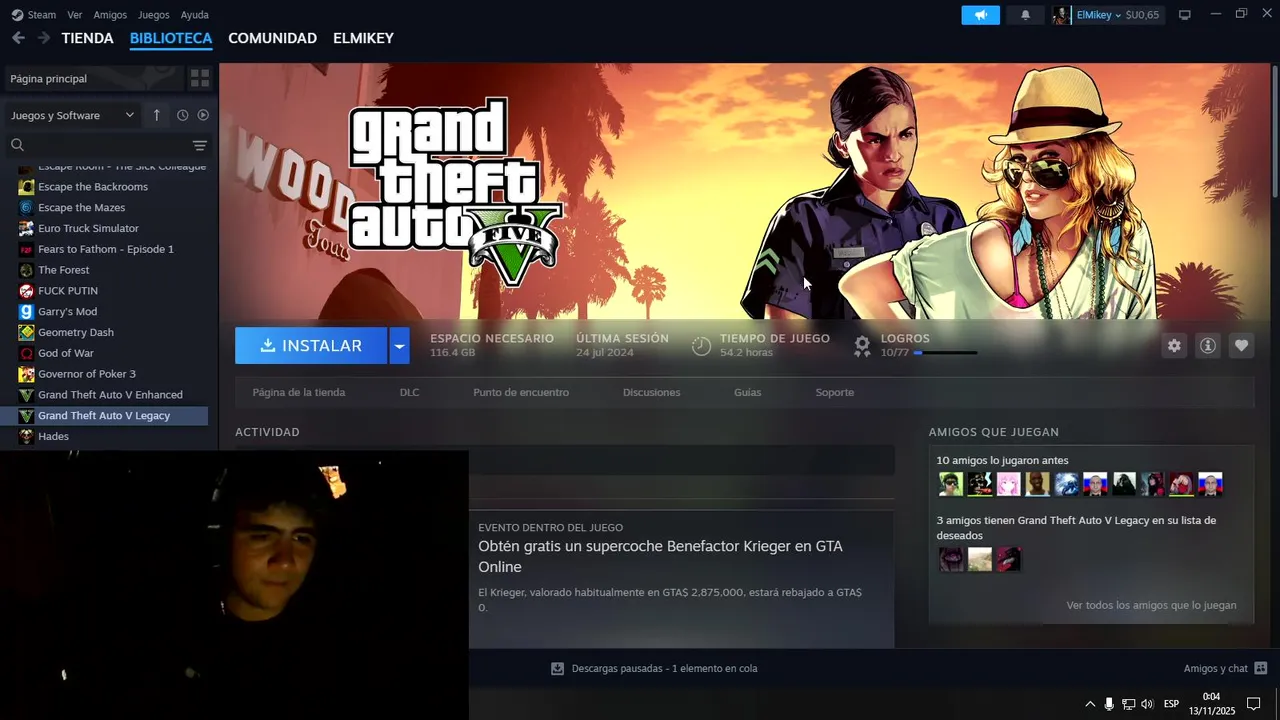Go to TIENDA tab
1280x720 pixels.
click(x=88, y=38)
